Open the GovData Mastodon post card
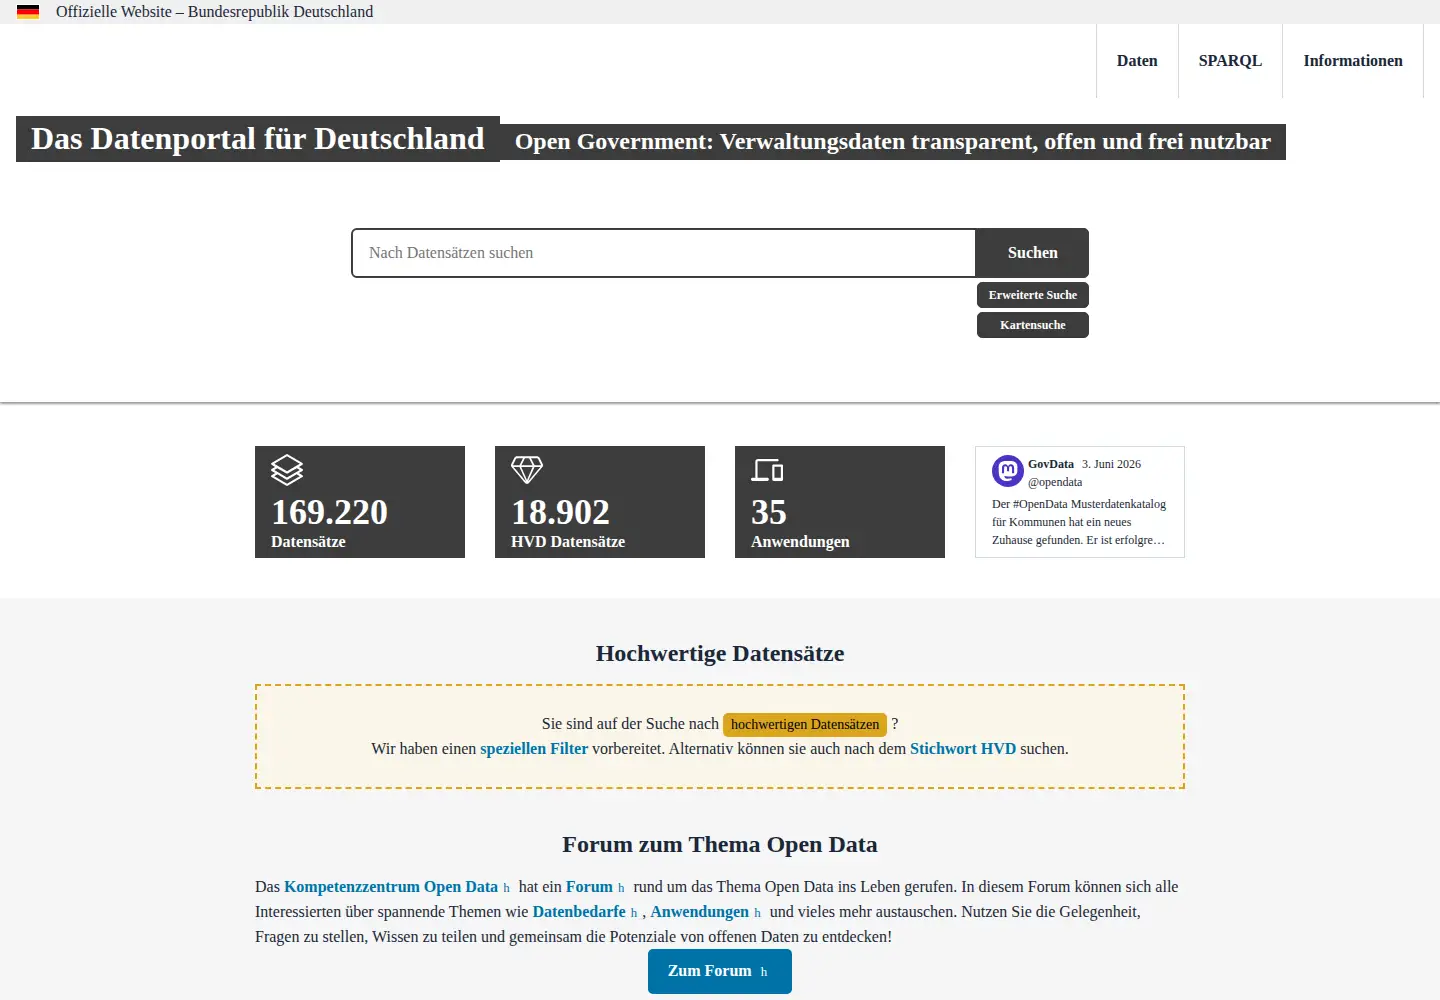The height and width of the screenshot is (1000, 1440). 1080,502
